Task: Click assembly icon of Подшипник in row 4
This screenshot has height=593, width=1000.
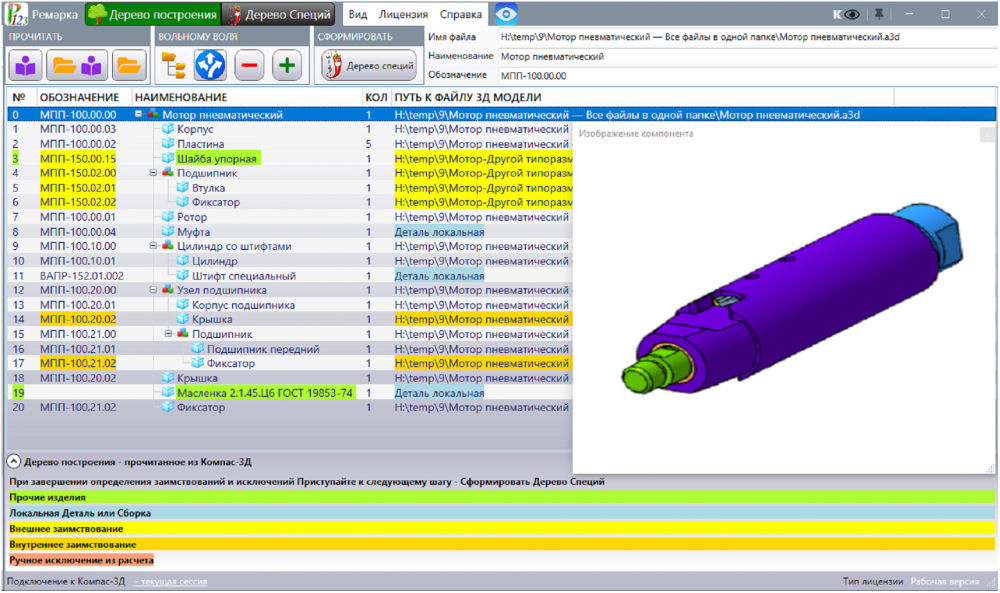Action: click(168, 173)
